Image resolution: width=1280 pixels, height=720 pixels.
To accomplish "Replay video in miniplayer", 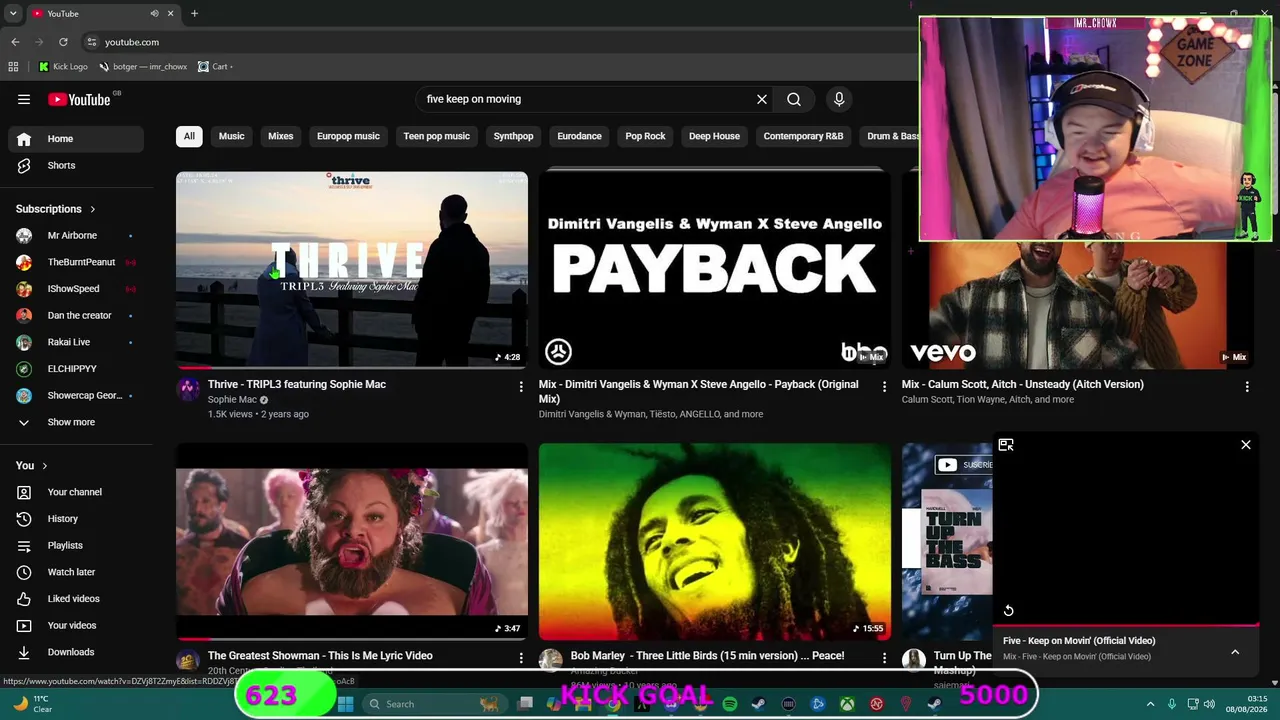I will (x=1009, y=610).
